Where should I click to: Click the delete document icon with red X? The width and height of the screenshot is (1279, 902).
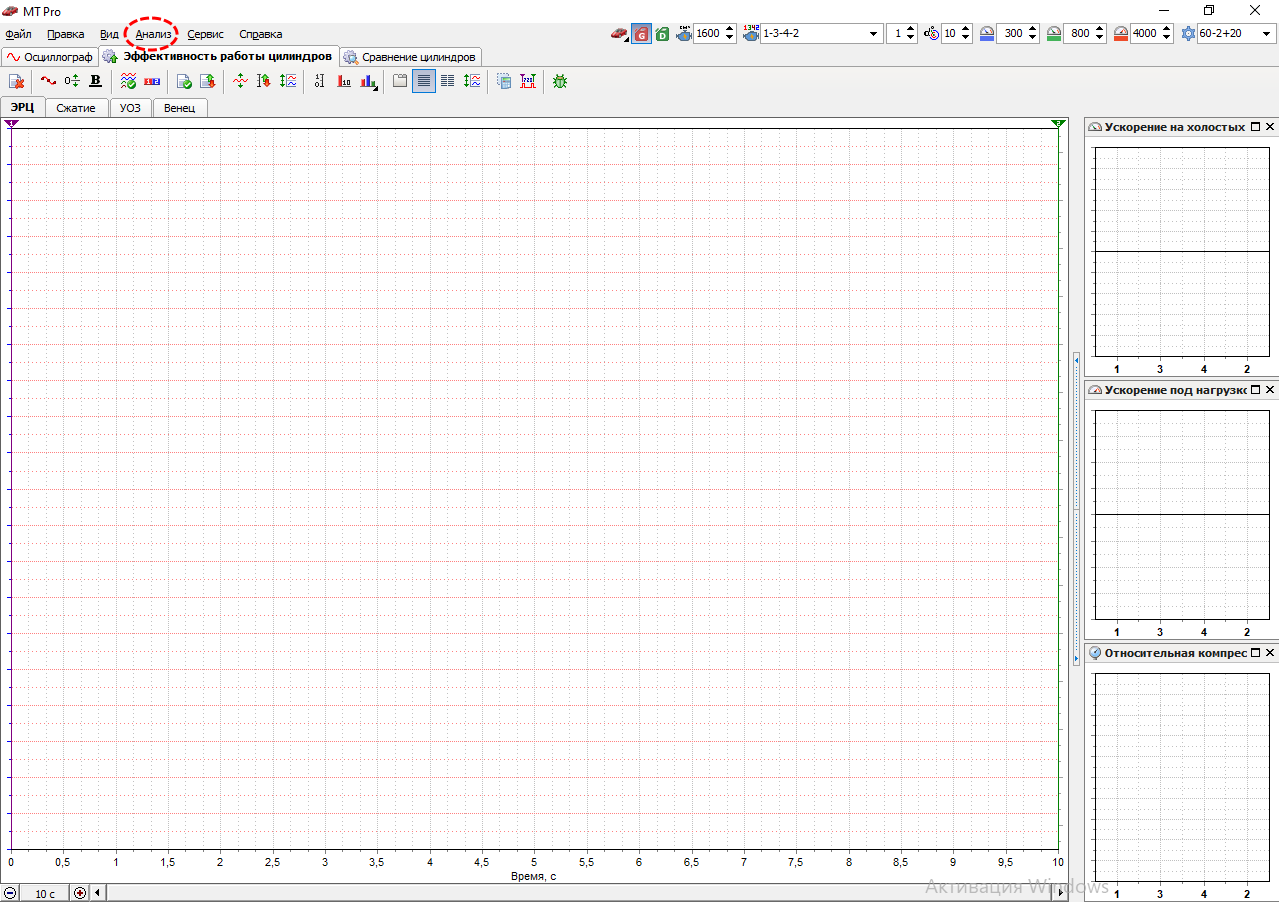coord(16,82)
